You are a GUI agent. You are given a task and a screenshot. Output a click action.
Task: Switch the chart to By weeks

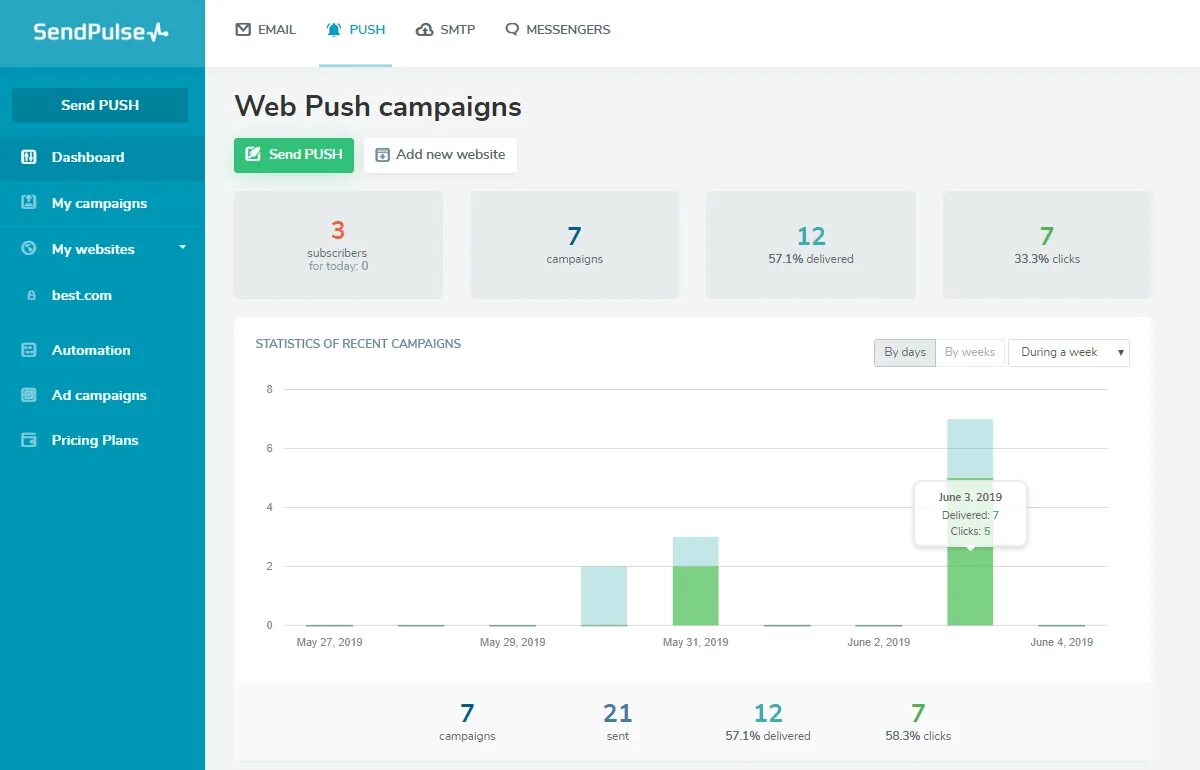tap(970, 352)
